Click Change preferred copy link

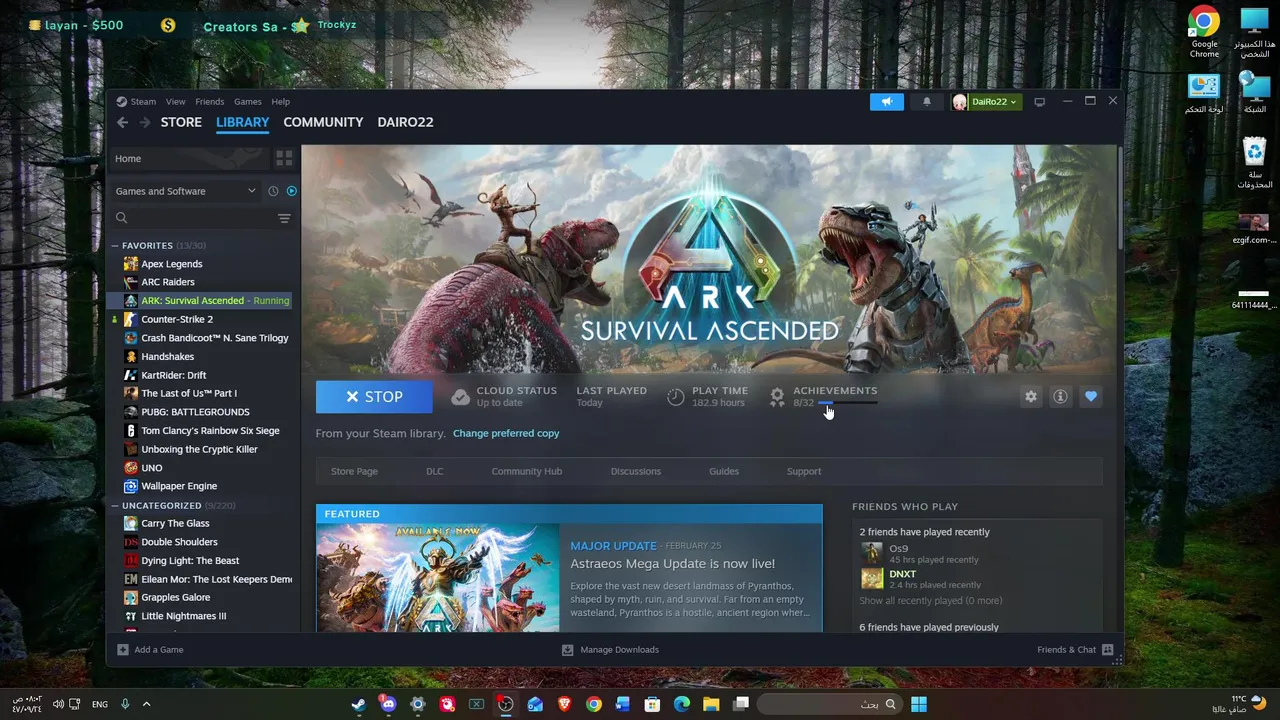[x=506, y=433]
